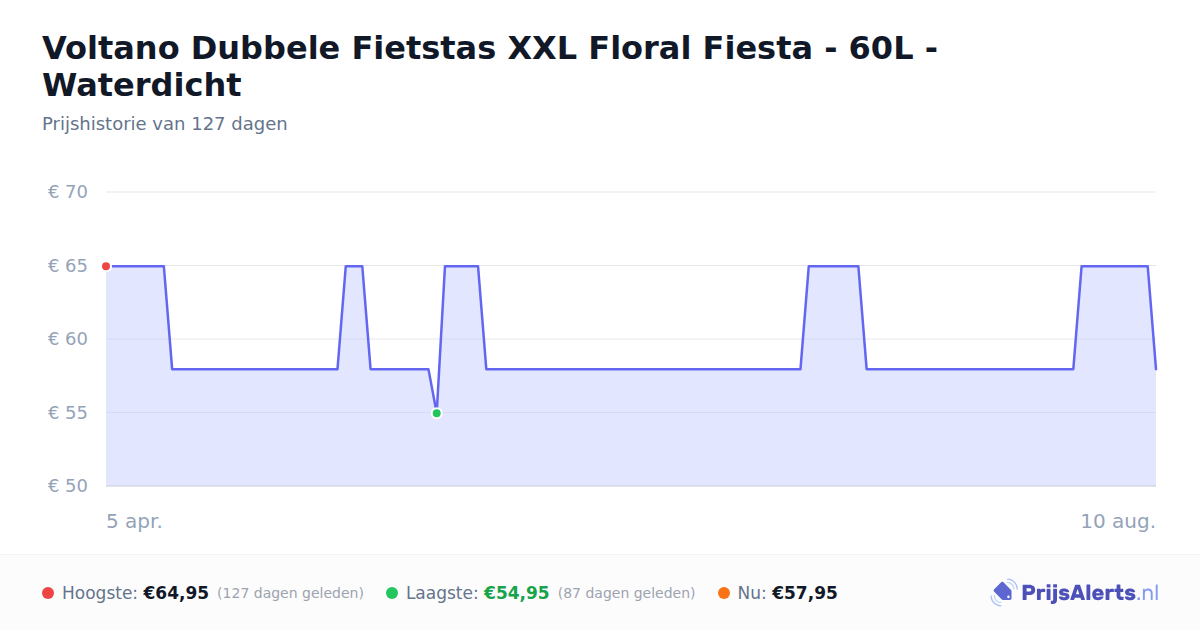Click the 10 aug. end date label

(x=1118, y=522)
